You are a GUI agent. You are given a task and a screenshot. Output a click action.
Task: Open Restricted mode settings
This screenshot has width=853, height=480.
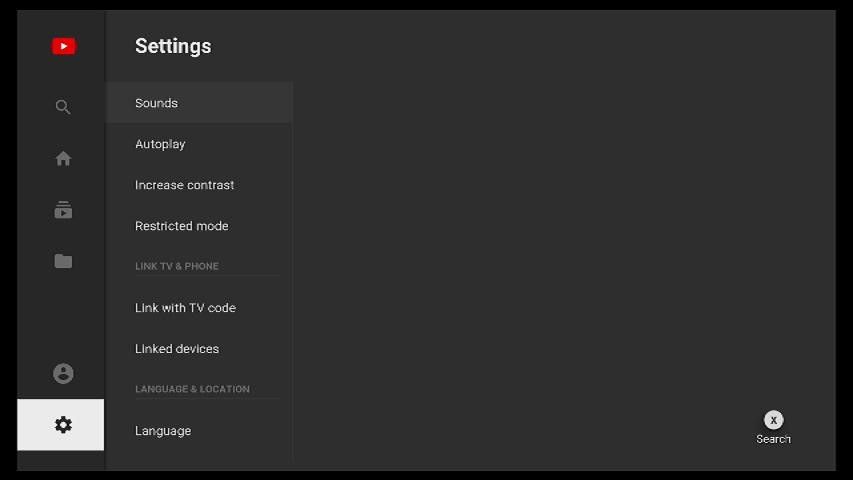pyautogui.click(x=182, y=226)
